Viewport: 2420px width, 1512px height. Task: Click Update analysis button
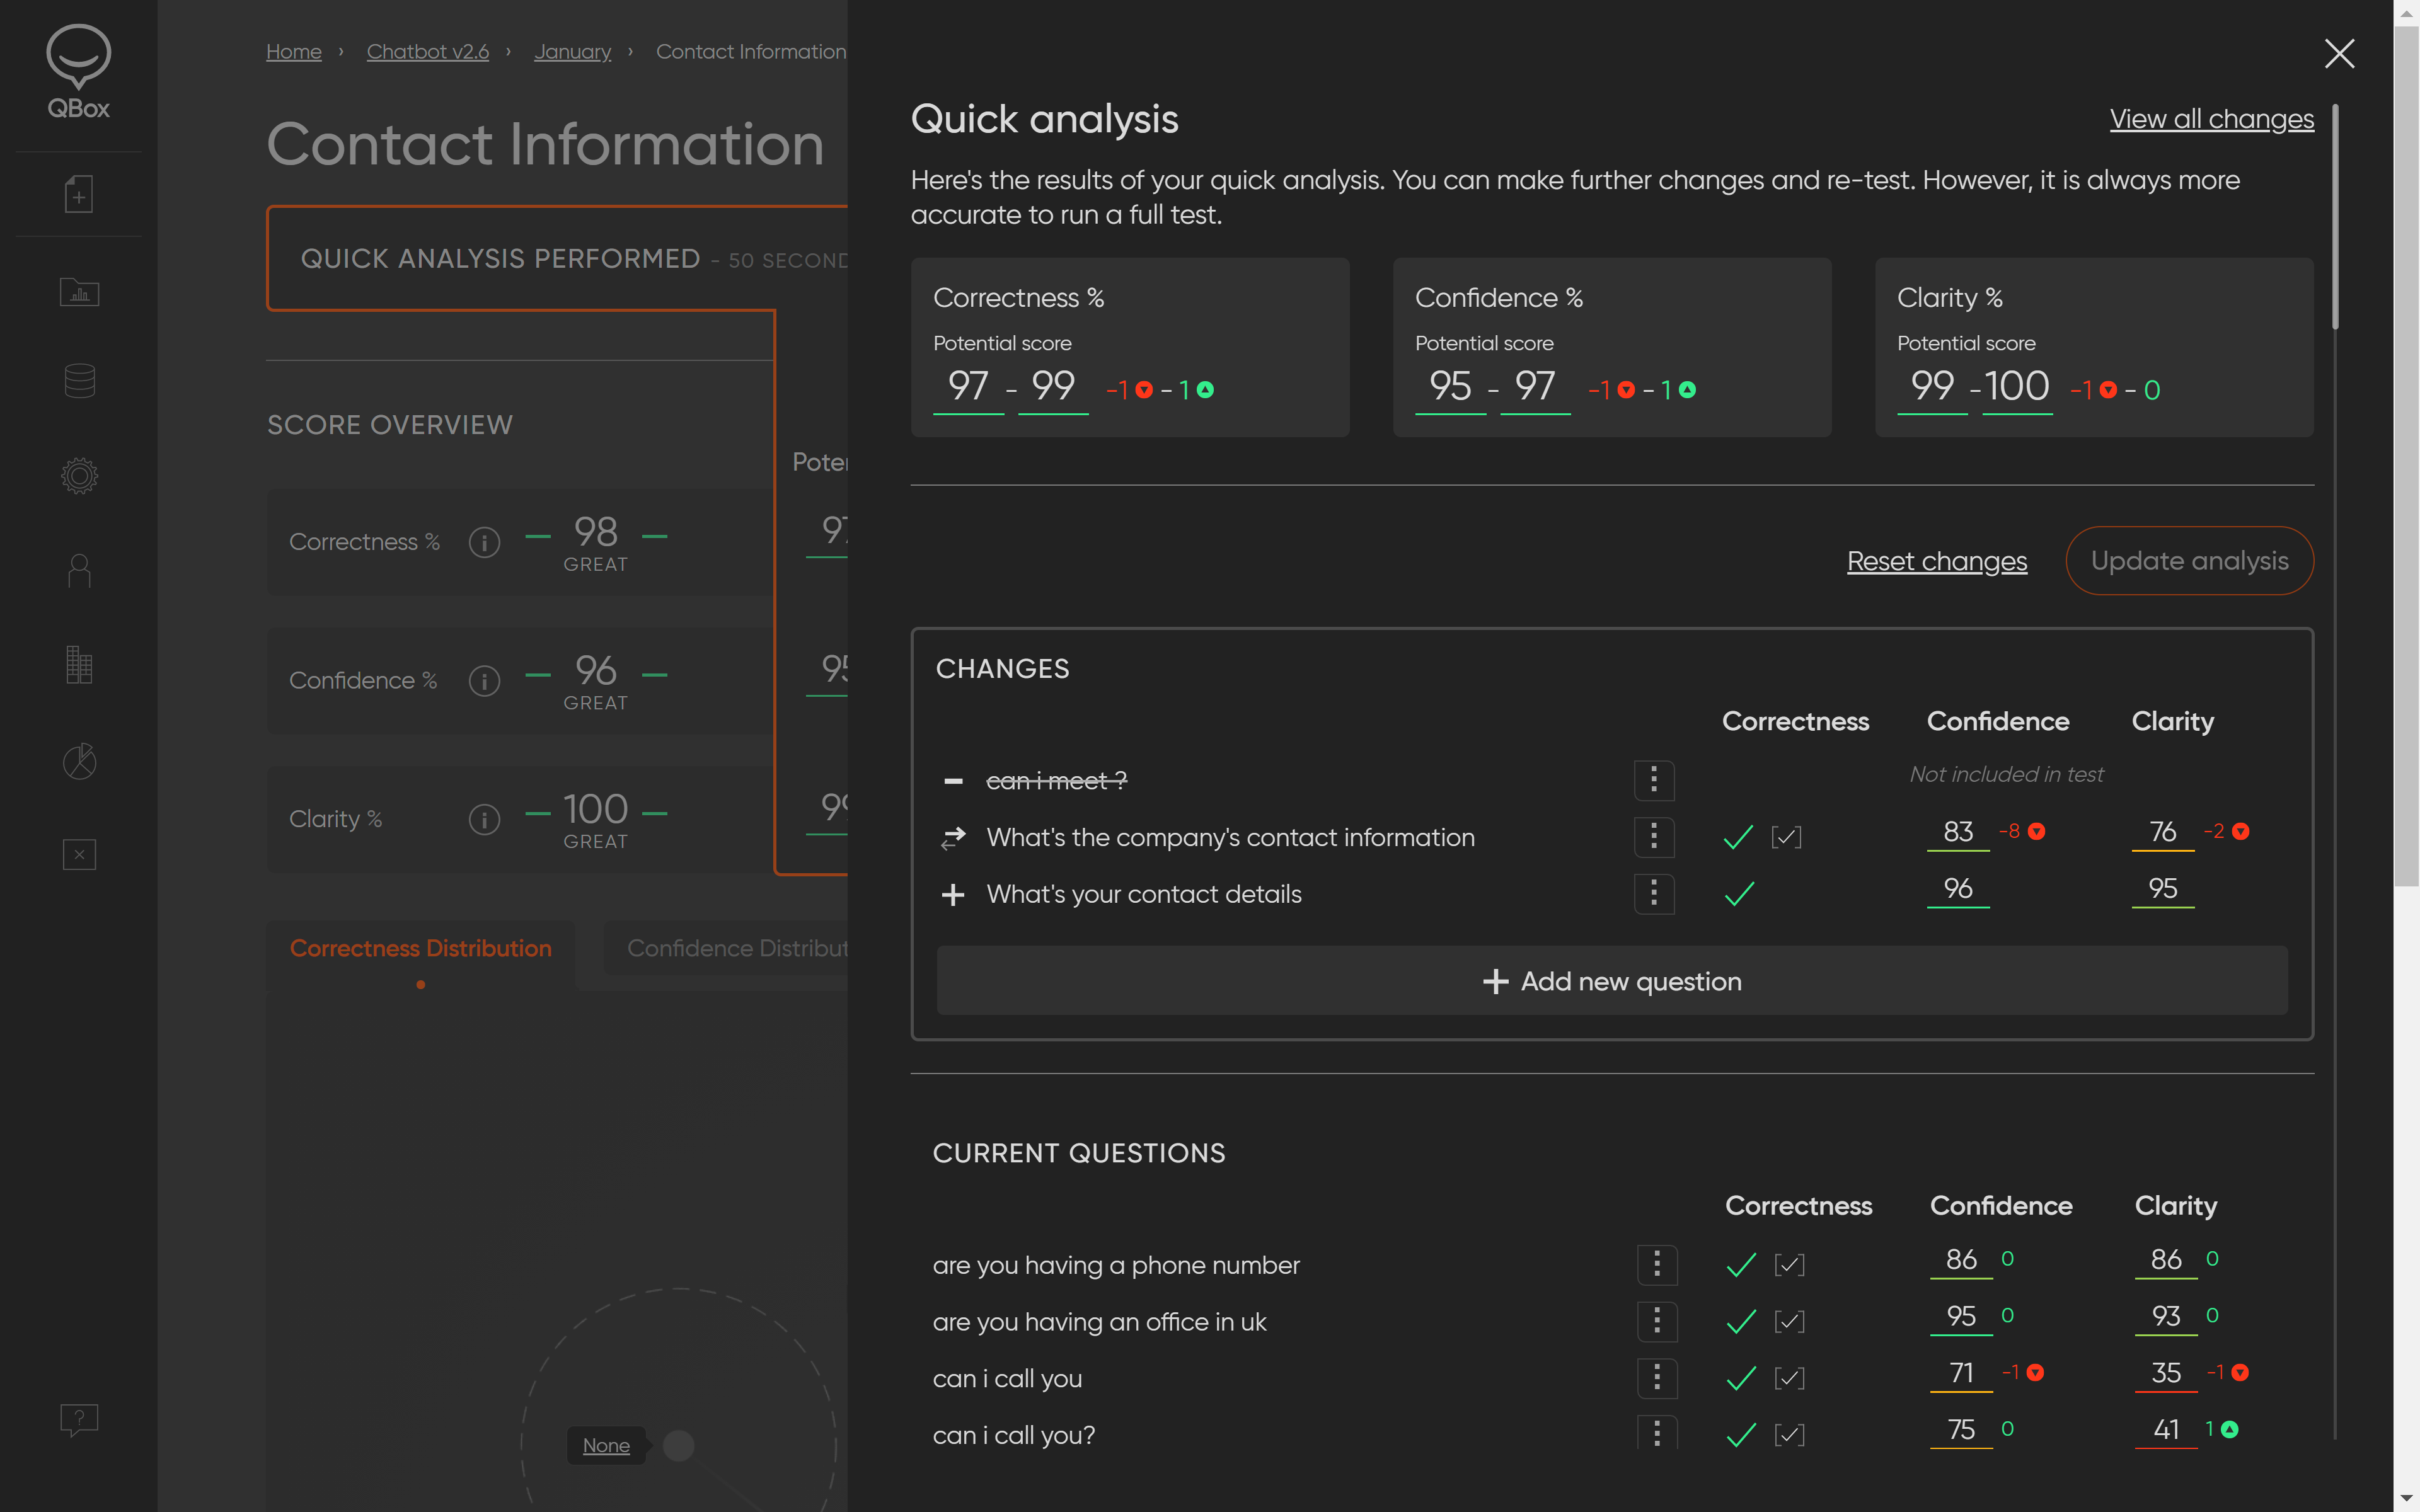(2190, 561)
